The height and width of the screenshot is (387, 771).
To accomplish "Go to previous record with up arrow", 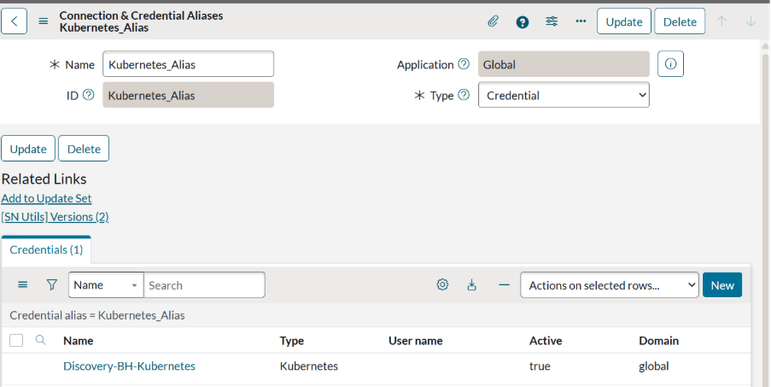I will pyautogui.click(x=721, y=21).
